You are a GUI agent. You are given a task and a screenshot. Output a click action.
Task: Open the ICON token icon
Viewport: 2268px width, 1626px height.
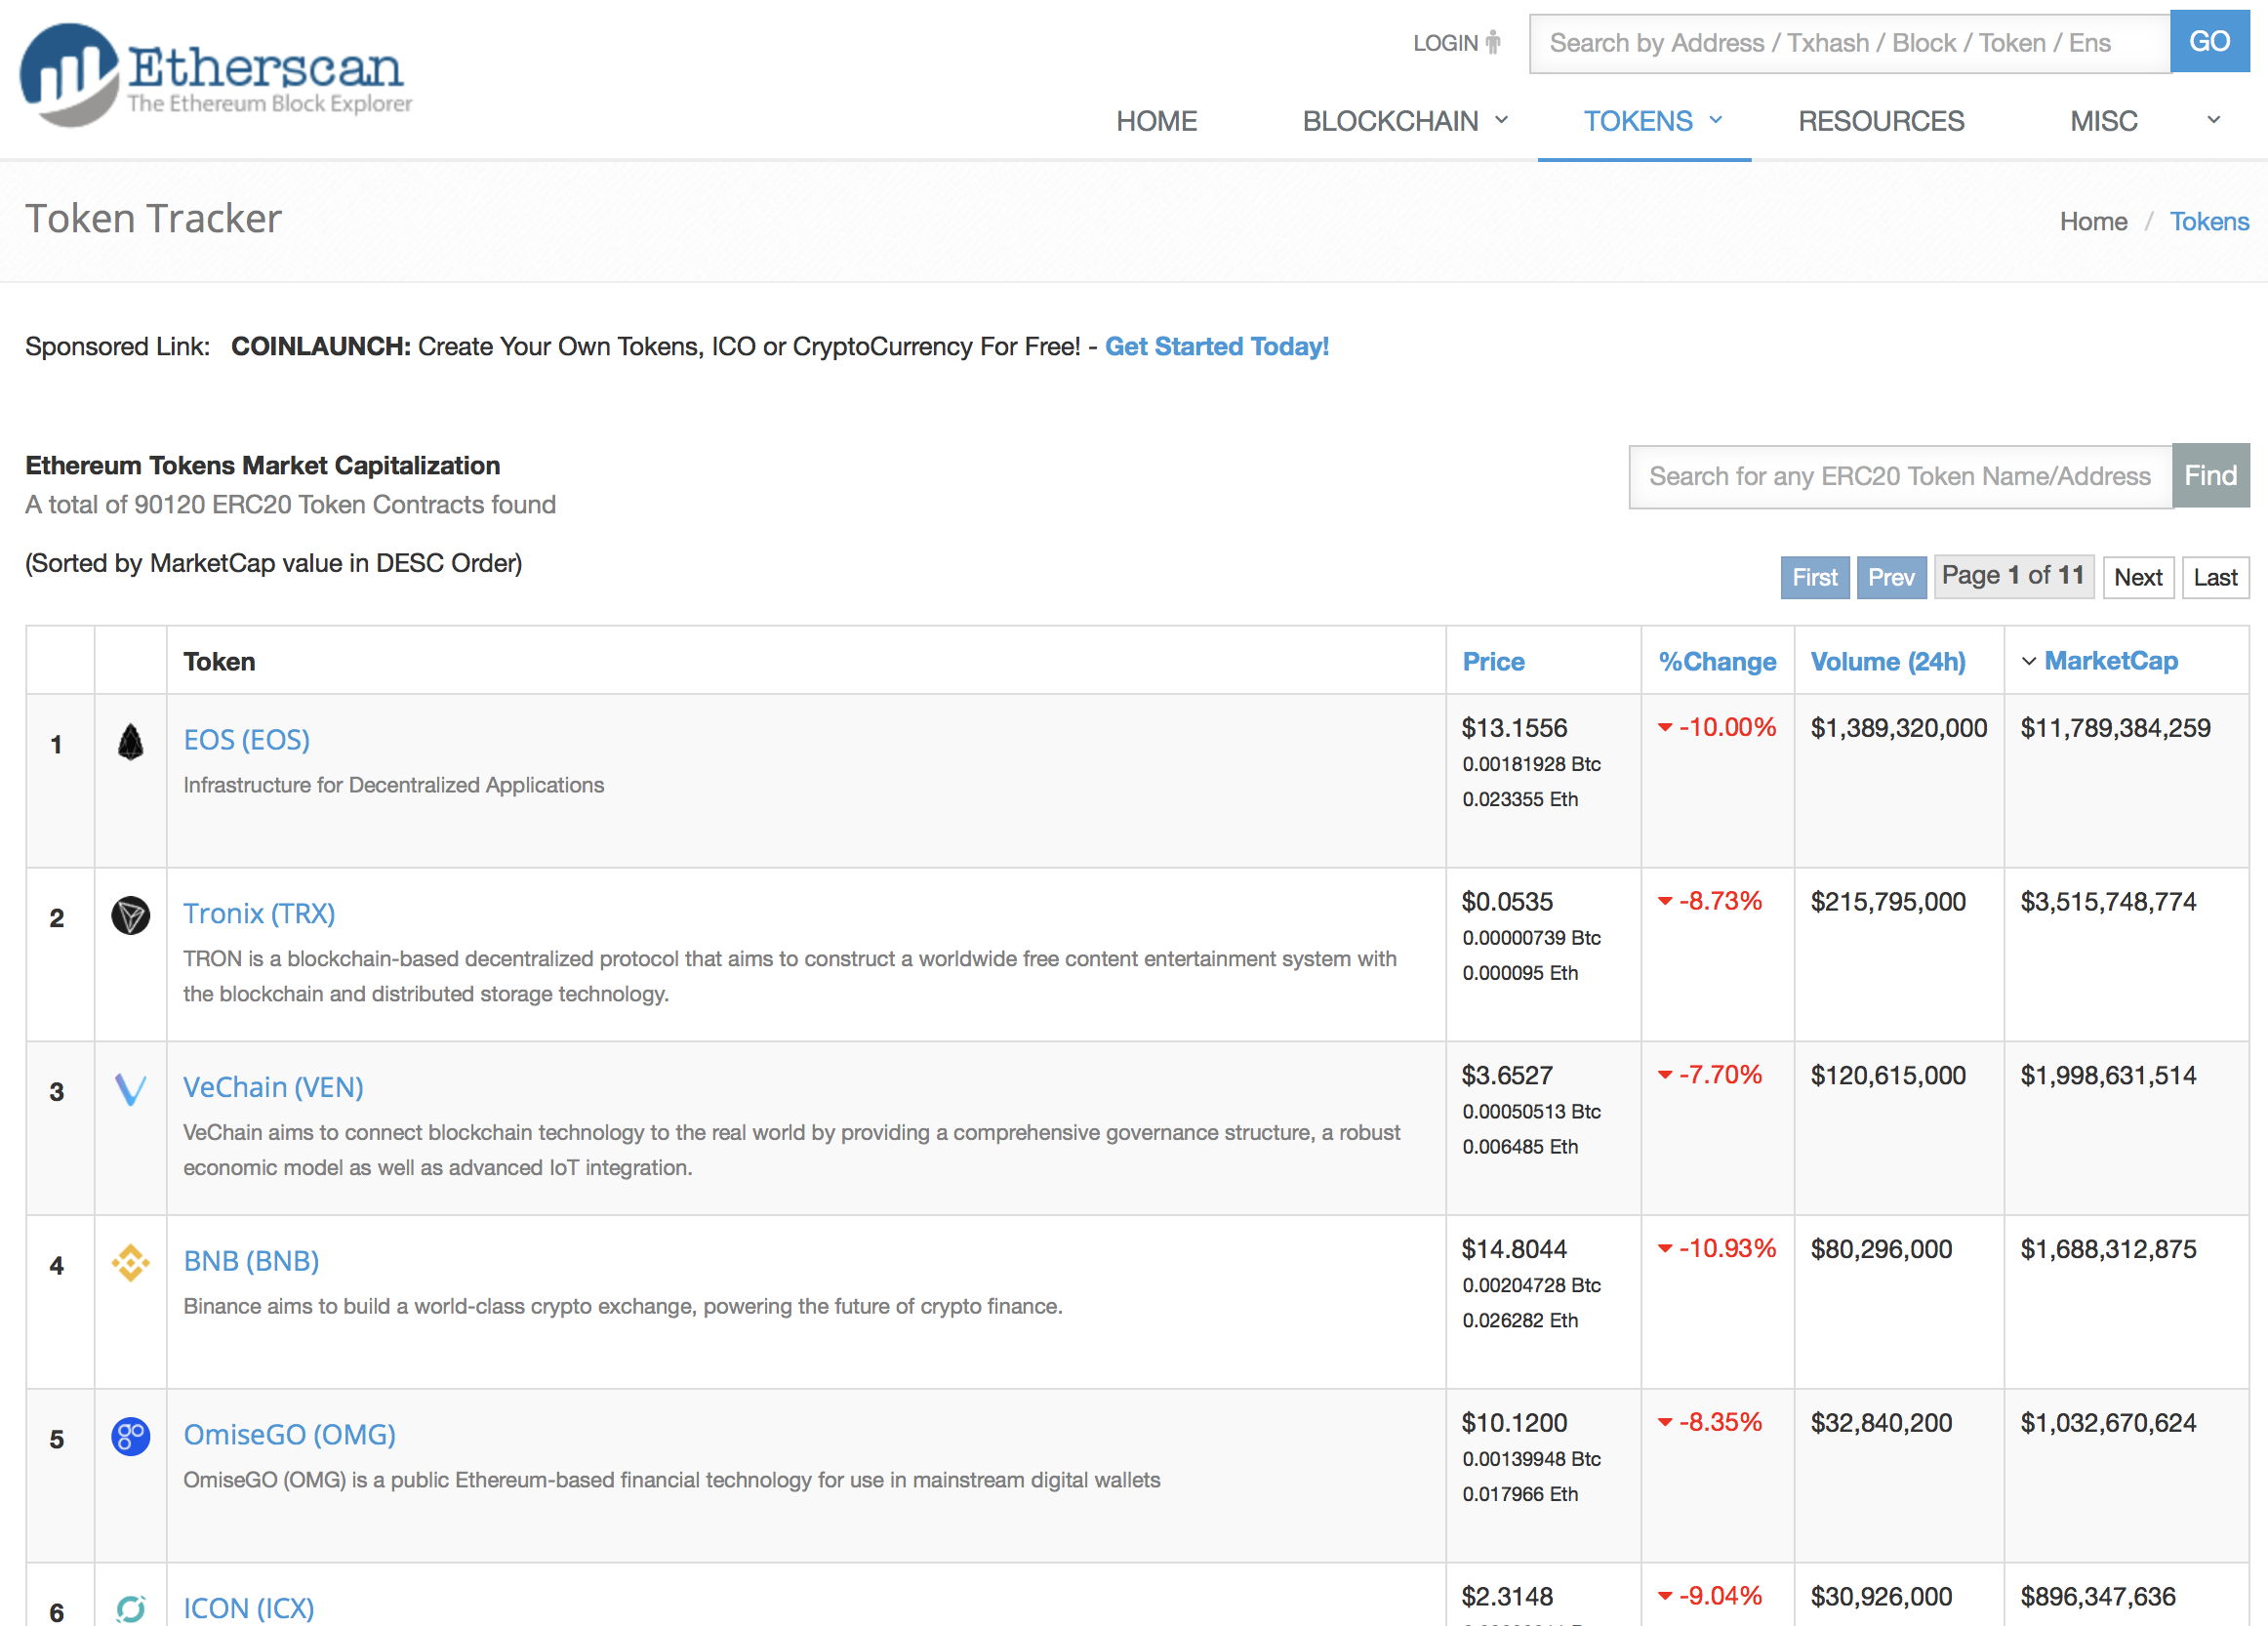click(x=131, y=1608)
